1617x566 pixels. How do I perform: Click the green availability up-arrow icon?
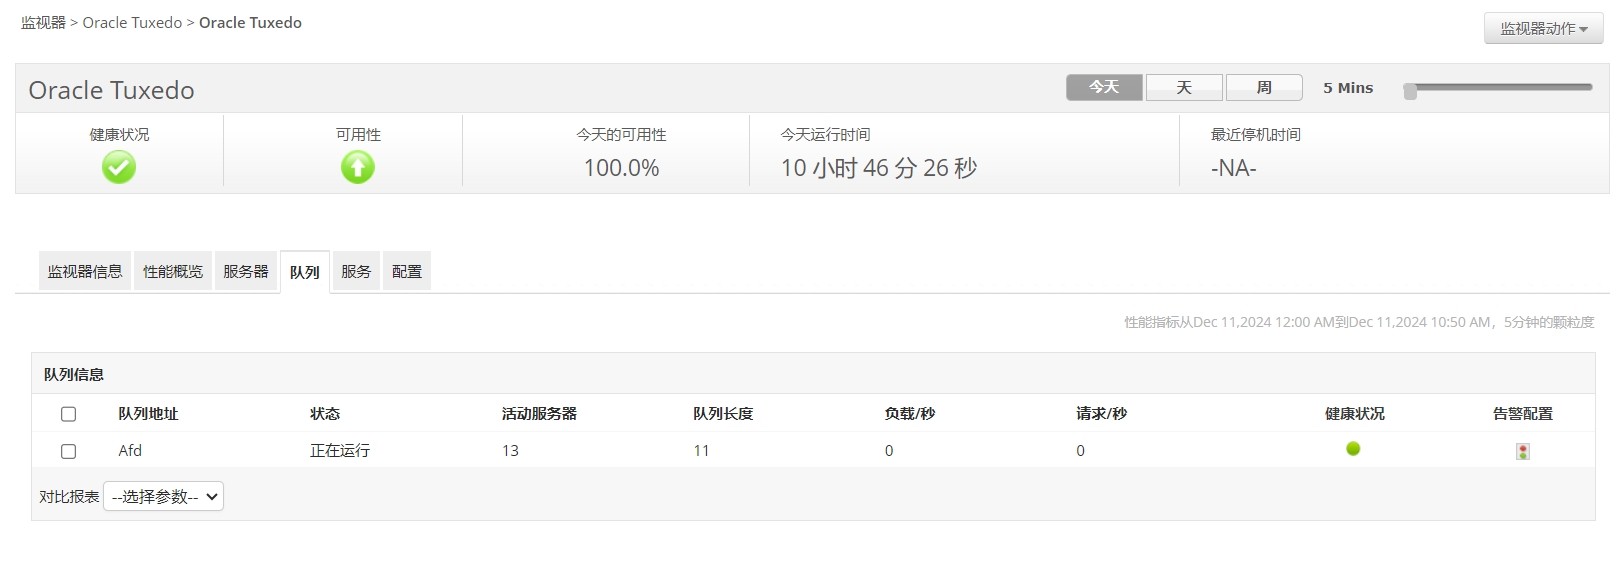tap(358, 167)
